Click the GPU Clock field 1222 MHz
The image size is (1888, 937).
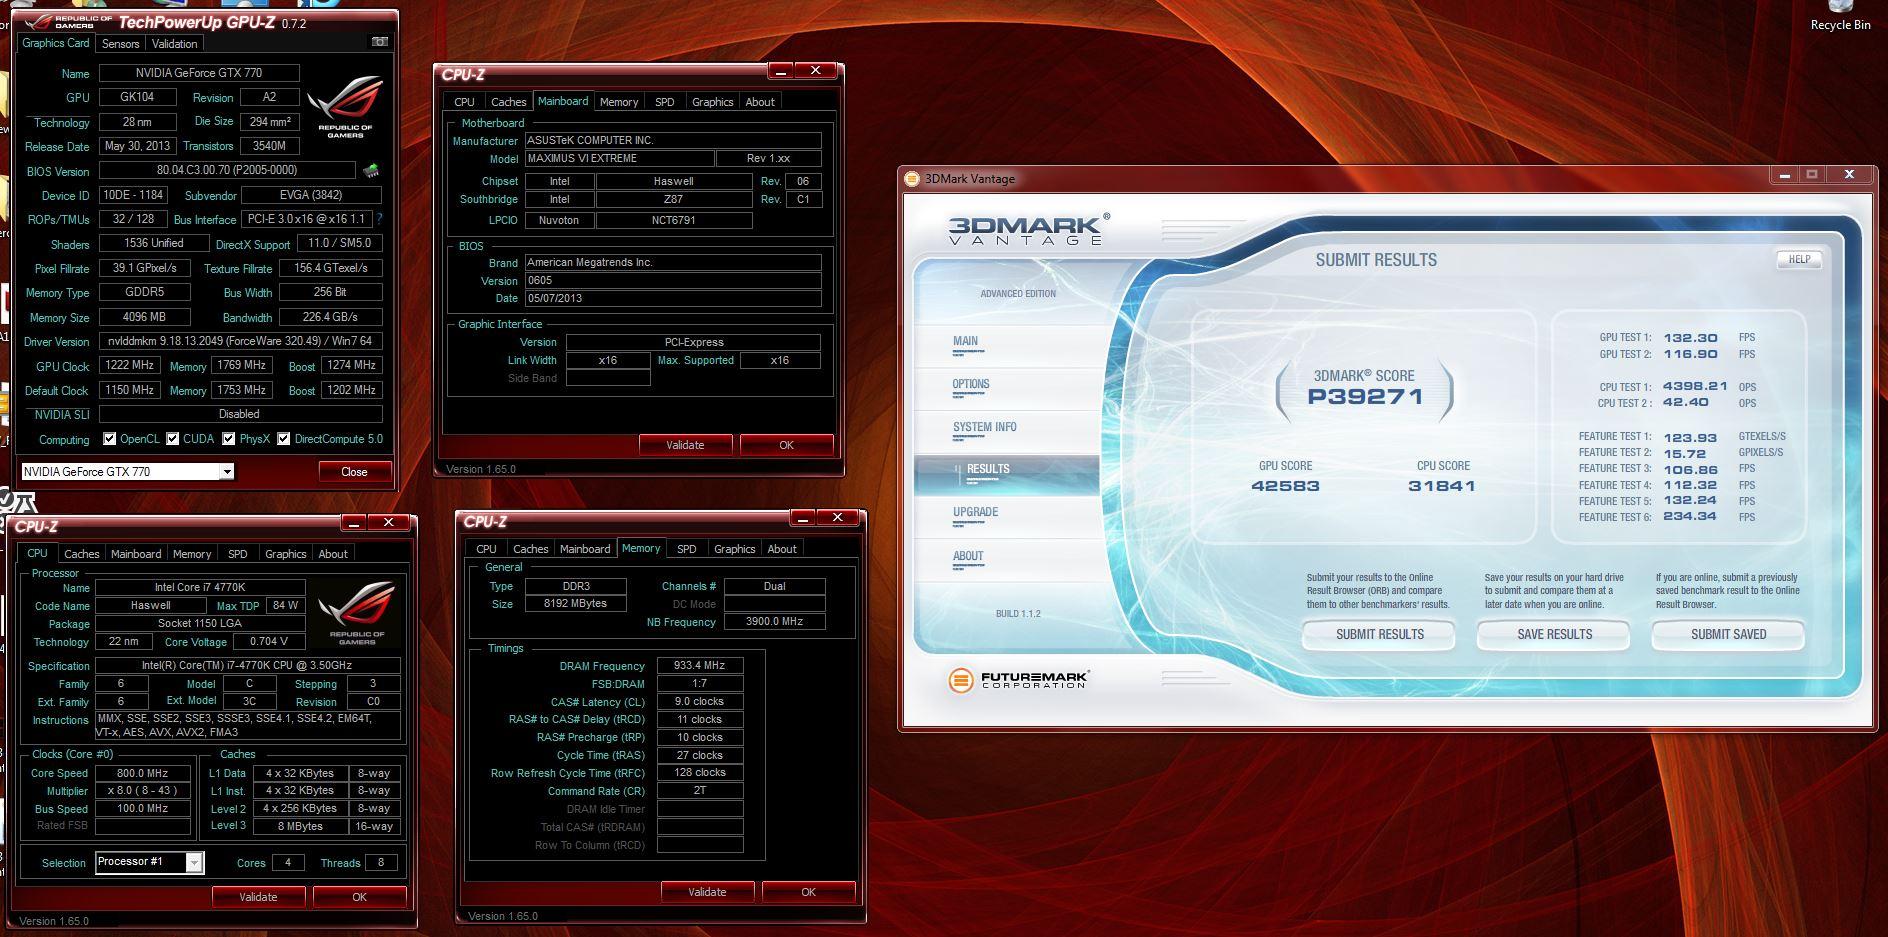point(129,366)
